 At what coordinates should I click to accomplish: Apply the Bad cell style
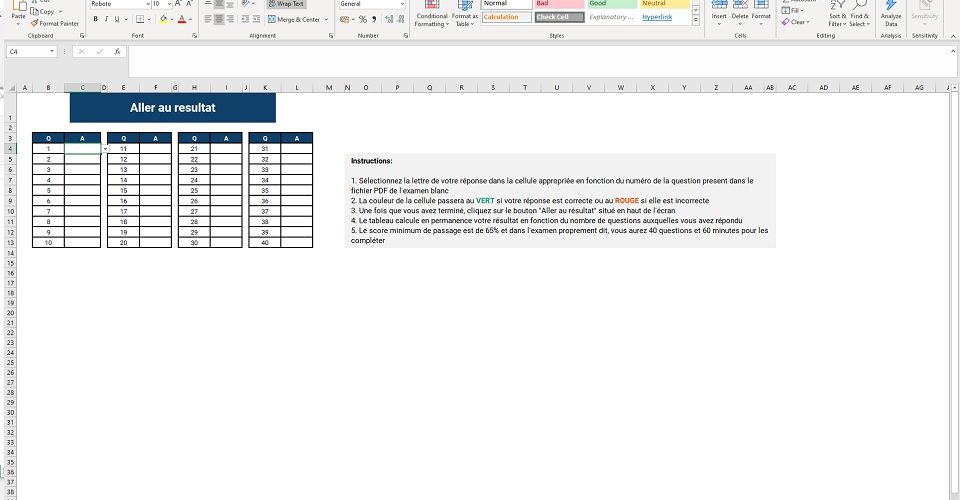tap(559, 4)
